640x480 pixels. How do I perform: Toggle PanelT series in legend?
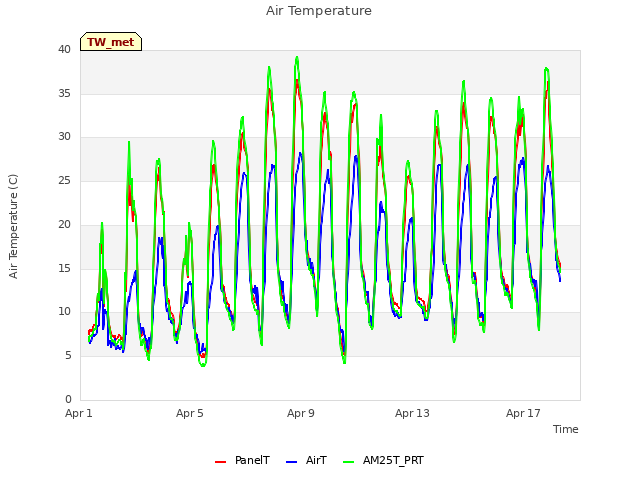pos(242,460)
